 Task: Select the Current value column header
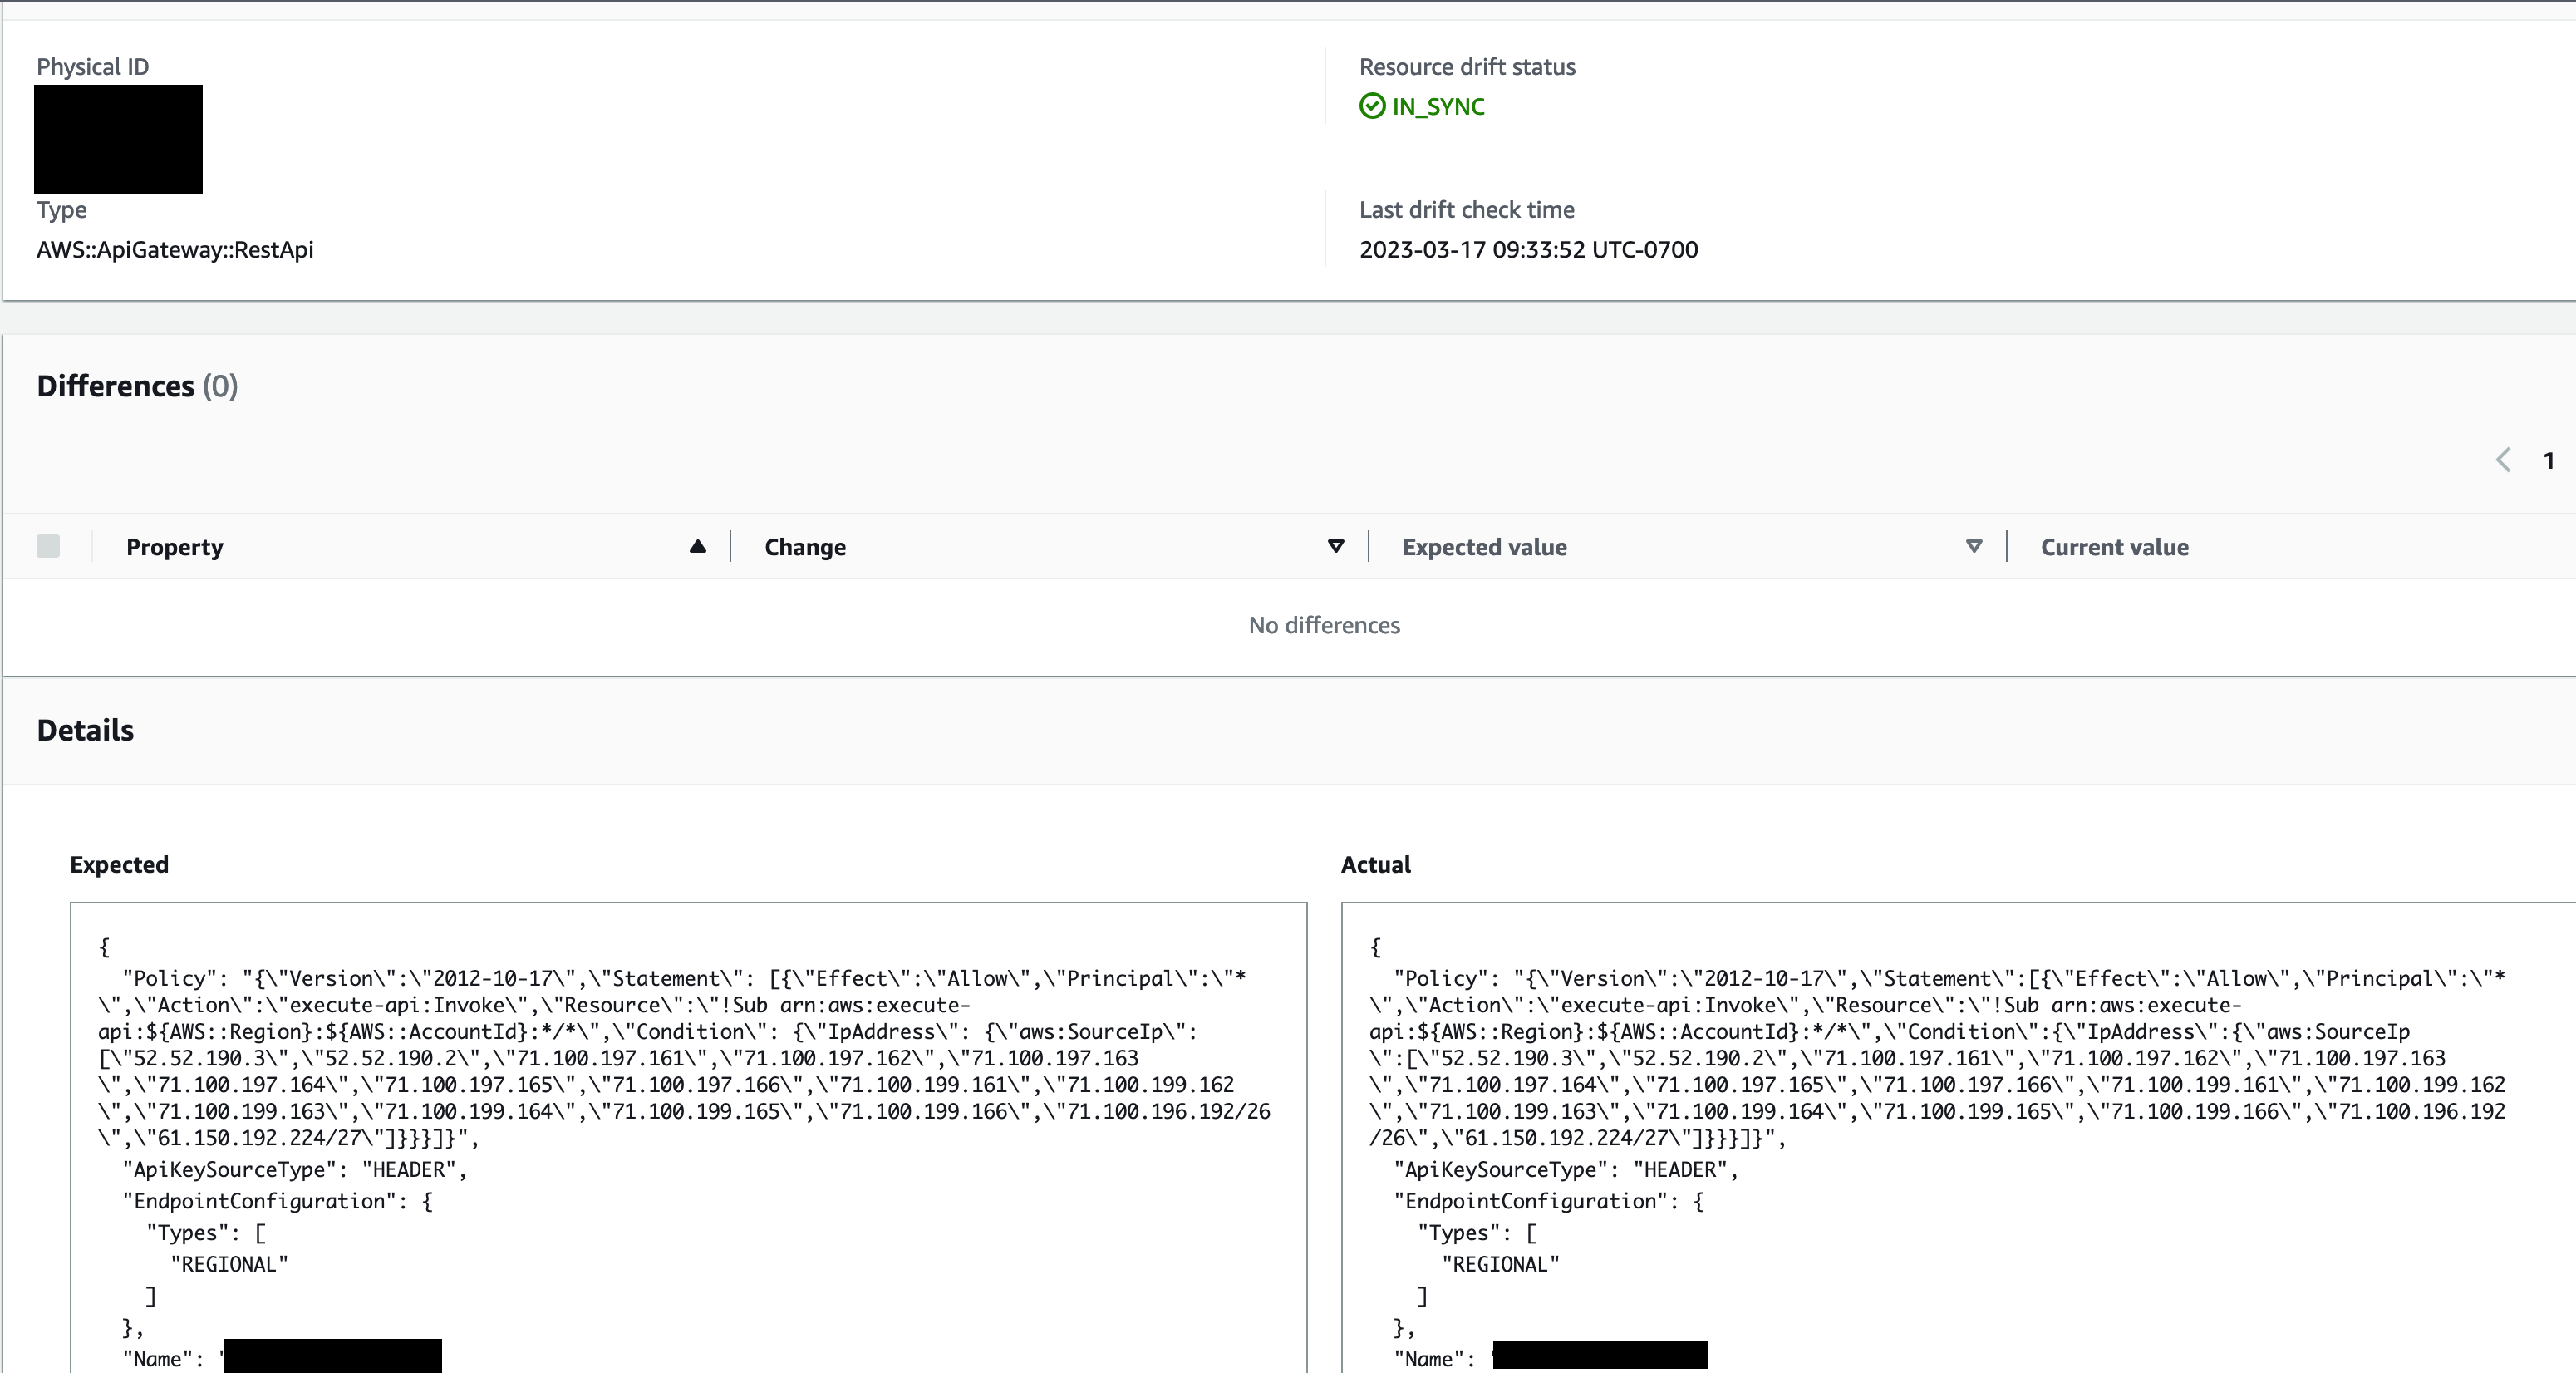click(x=2113, y=547)
